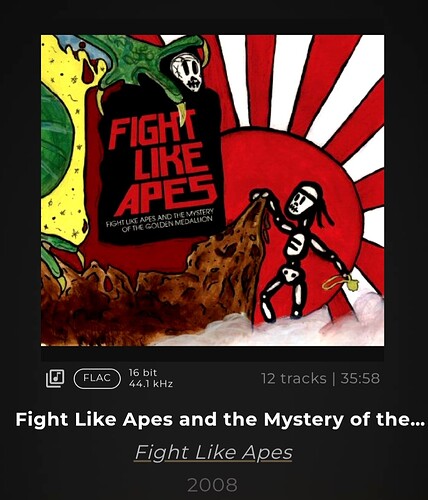Click the FLAC format badge

coord(97,379)
